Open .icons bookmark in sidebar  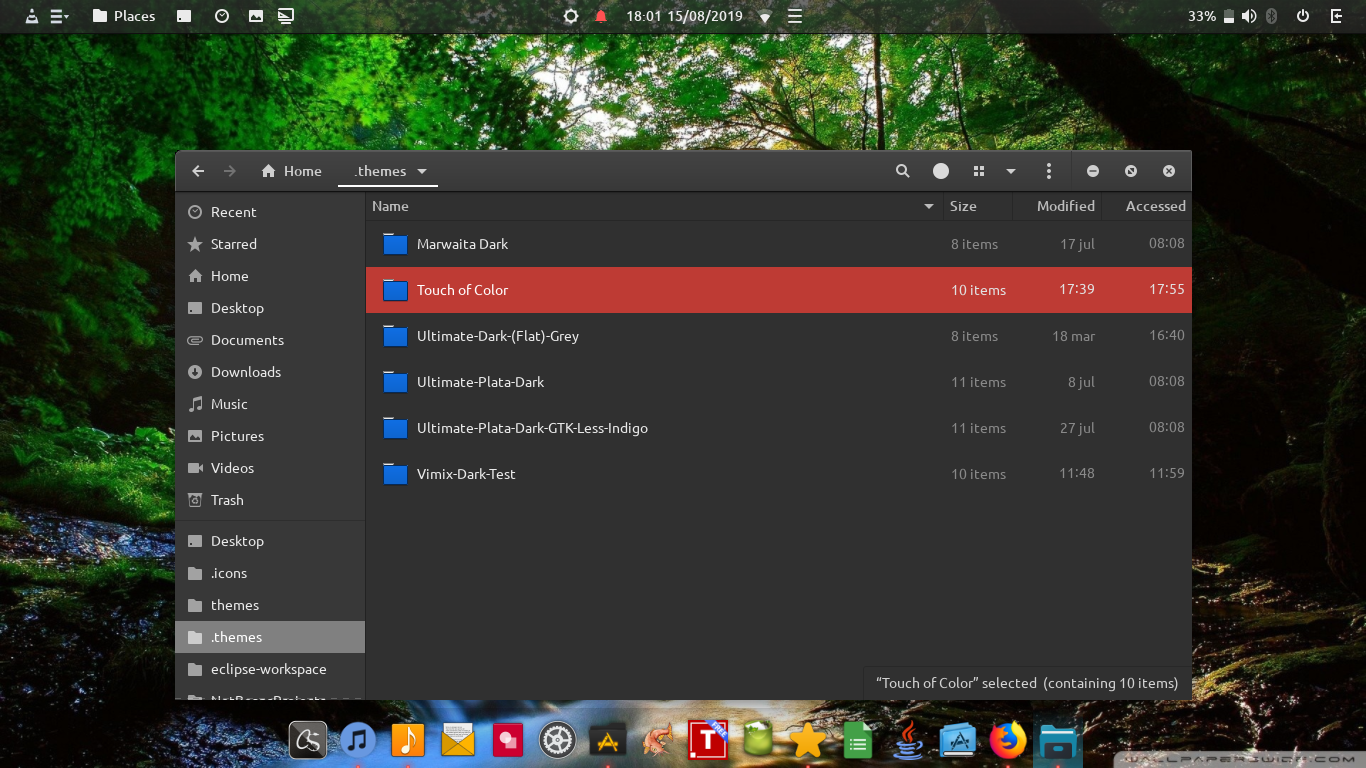[270, 573]
